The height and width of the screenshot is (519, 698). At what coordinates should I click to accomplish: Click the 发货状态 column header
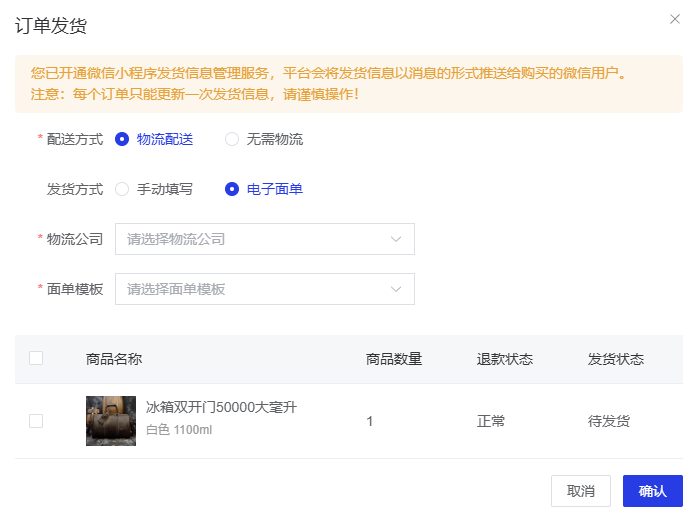[616, 360]
